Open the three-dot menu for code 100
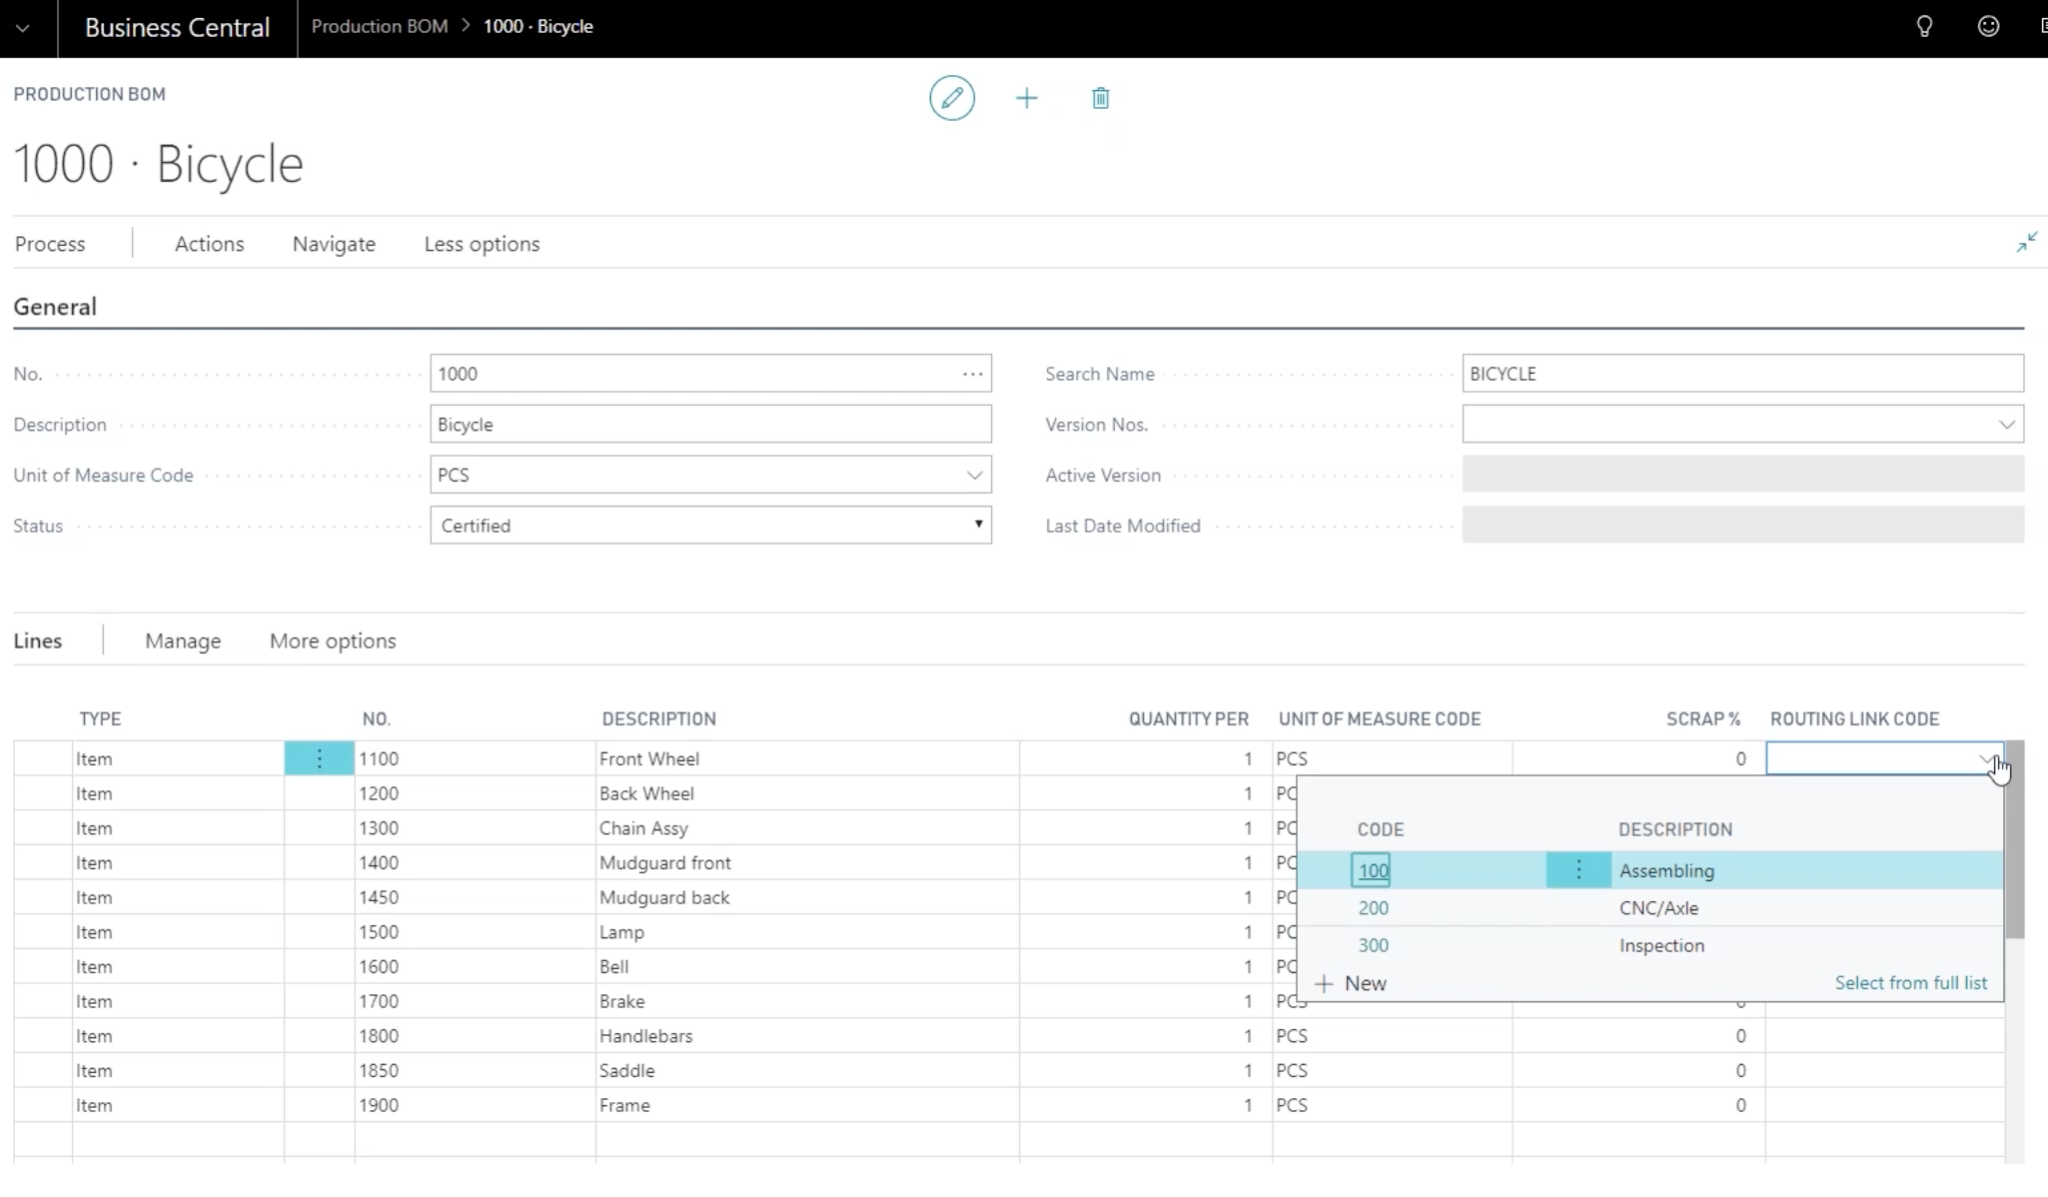The height and width of the screenshot is (1197, 2048). tap(1578, 870)
